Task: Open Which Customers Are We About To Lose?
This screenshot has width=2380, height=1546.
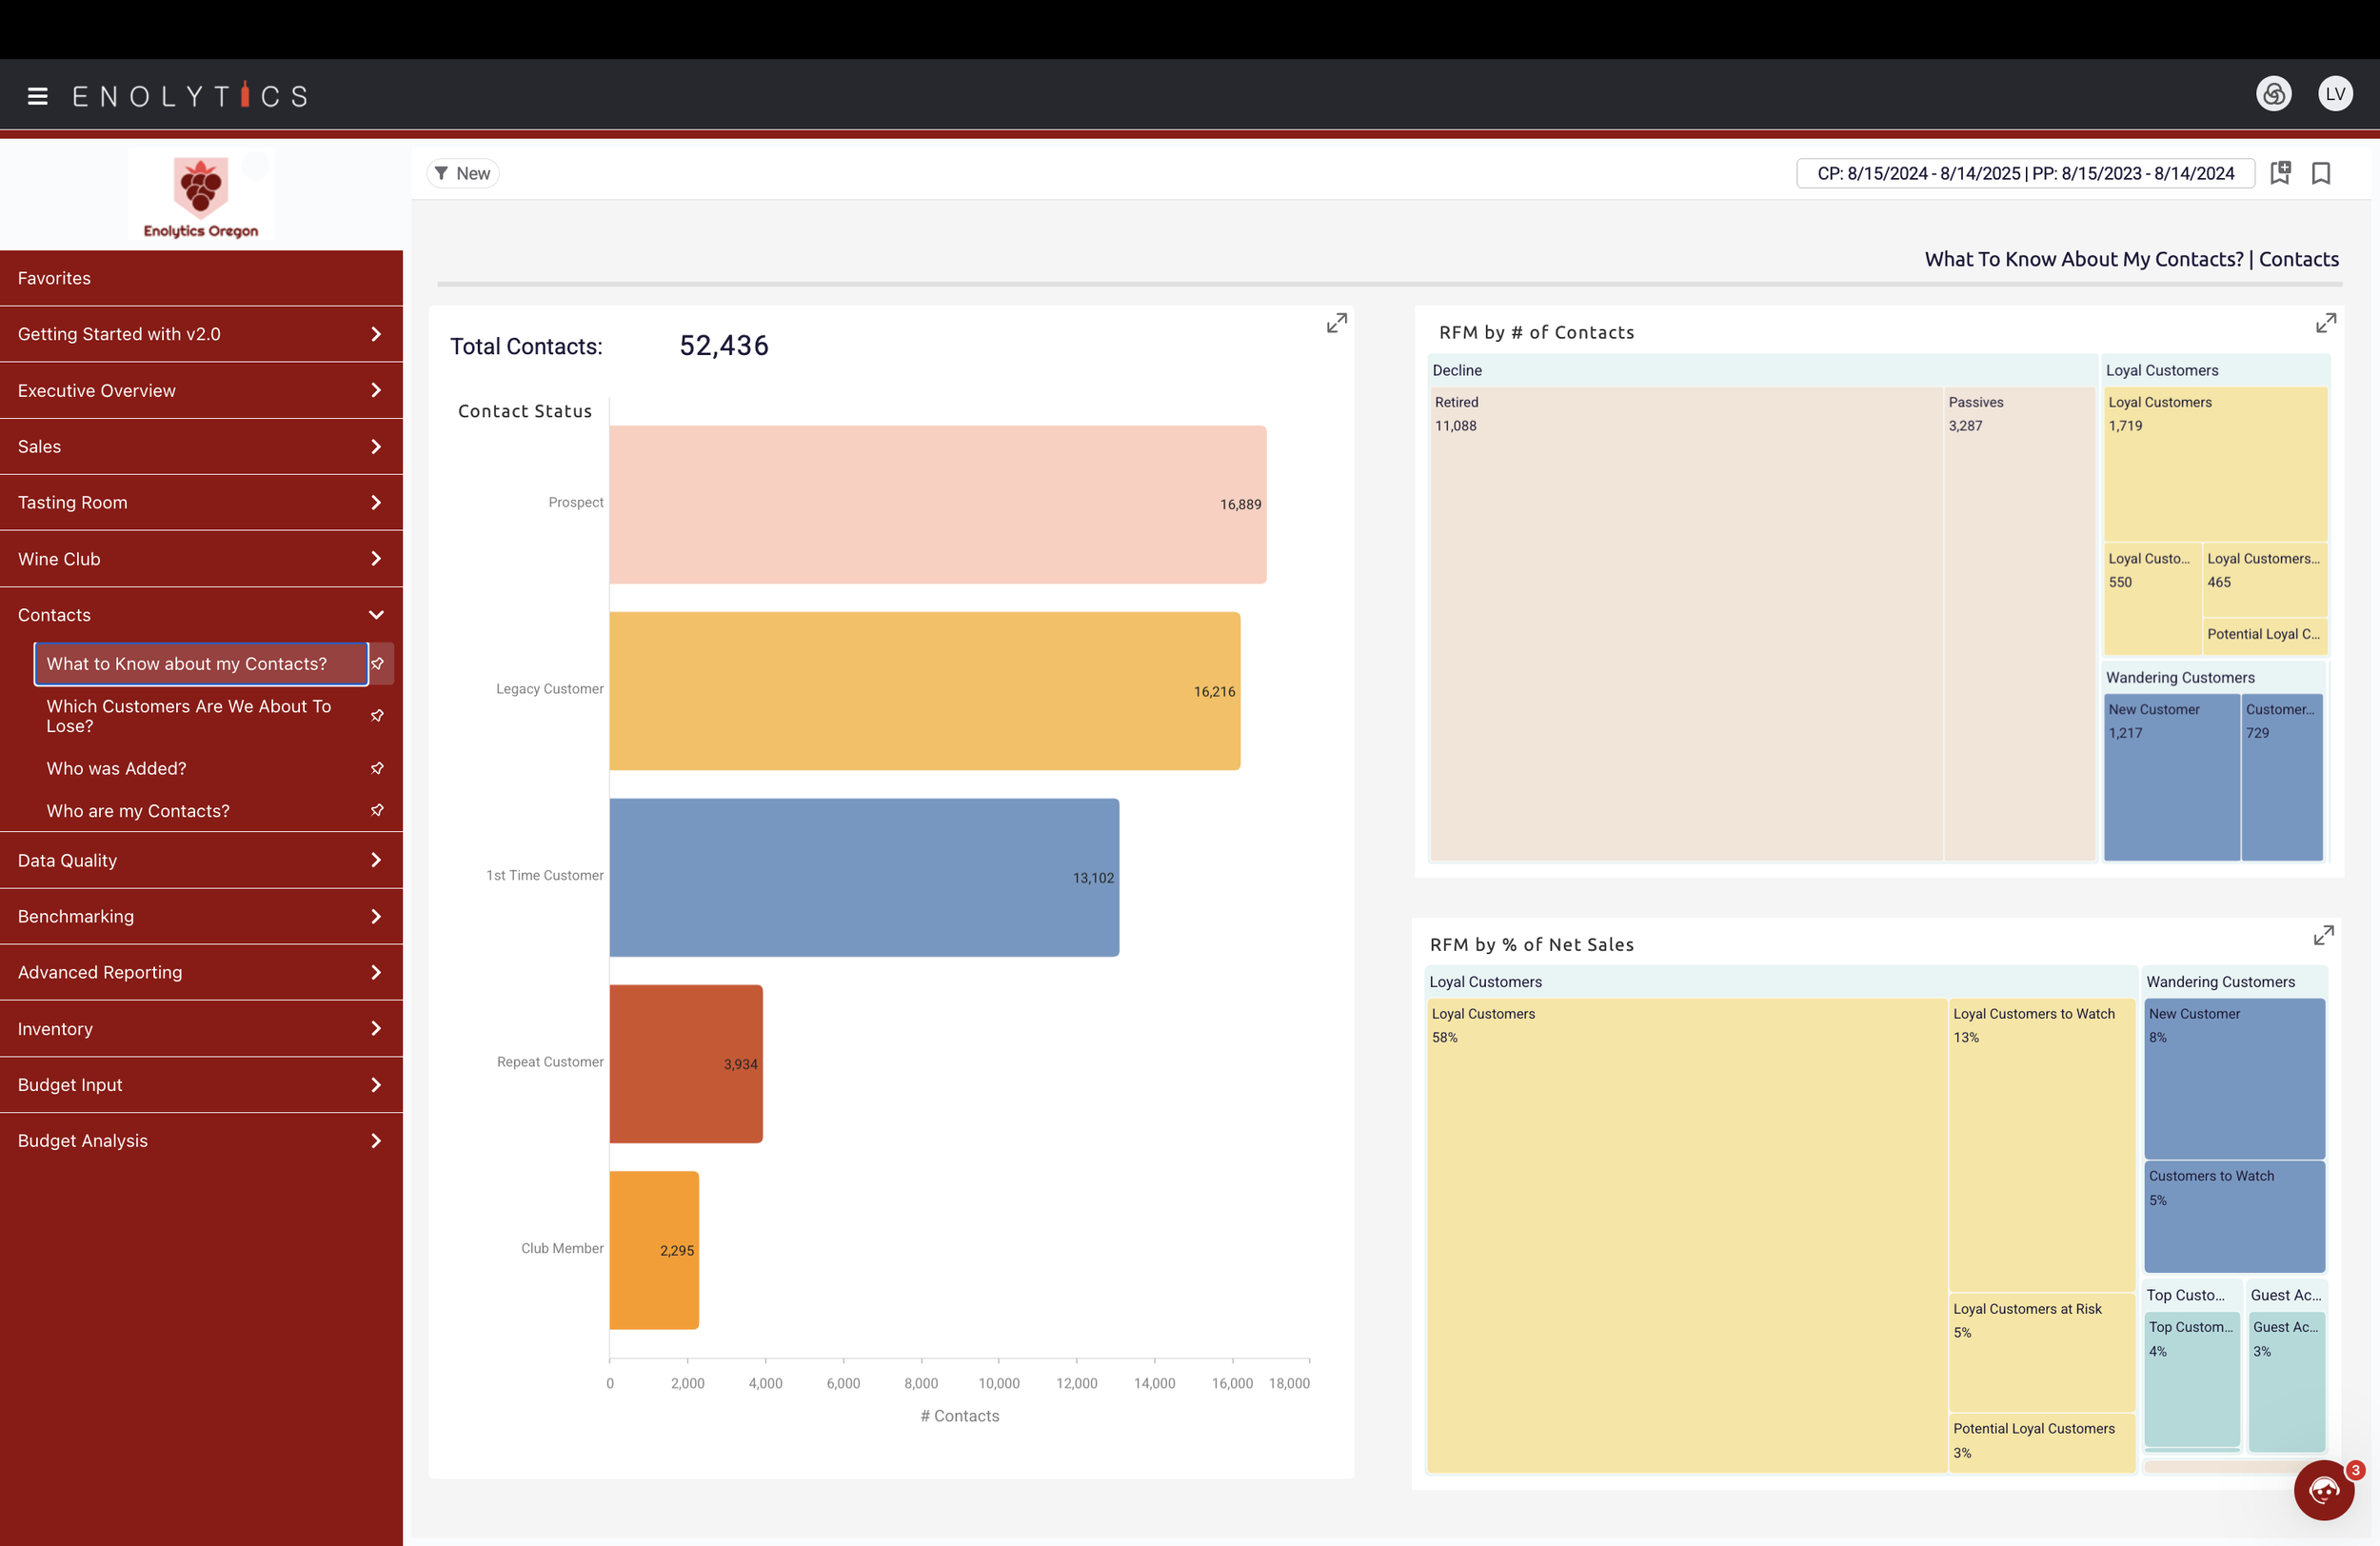Action: coord(188,716)
